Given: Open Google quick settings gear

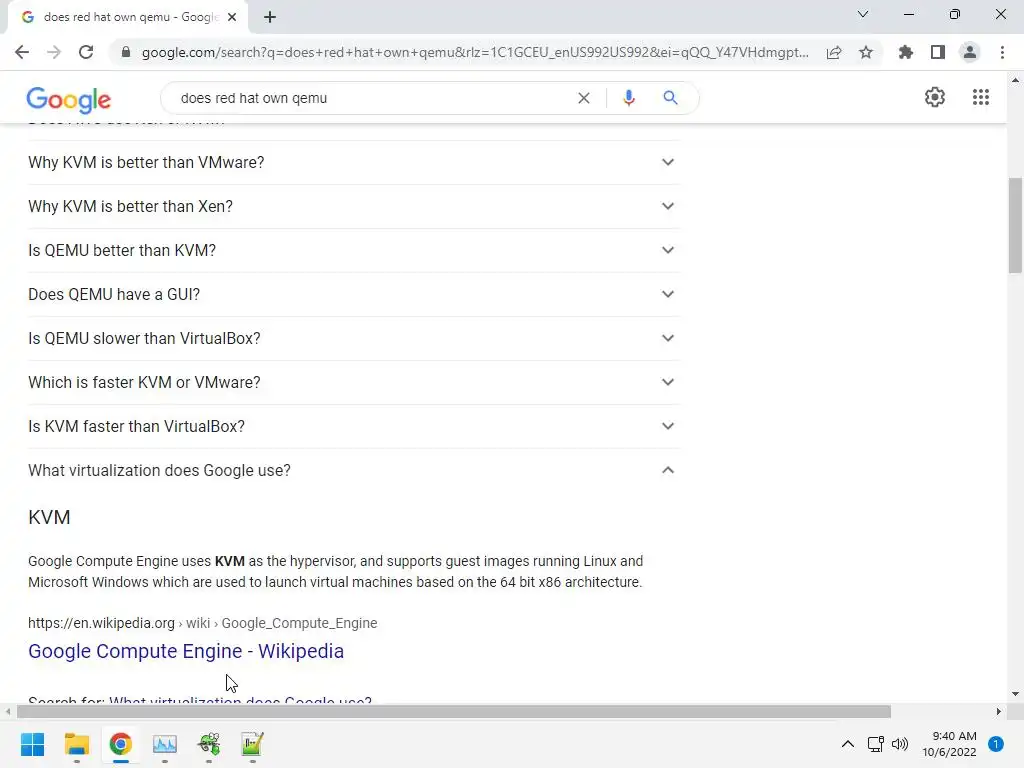Looking at the screenshot, I should tap(935, 97).
